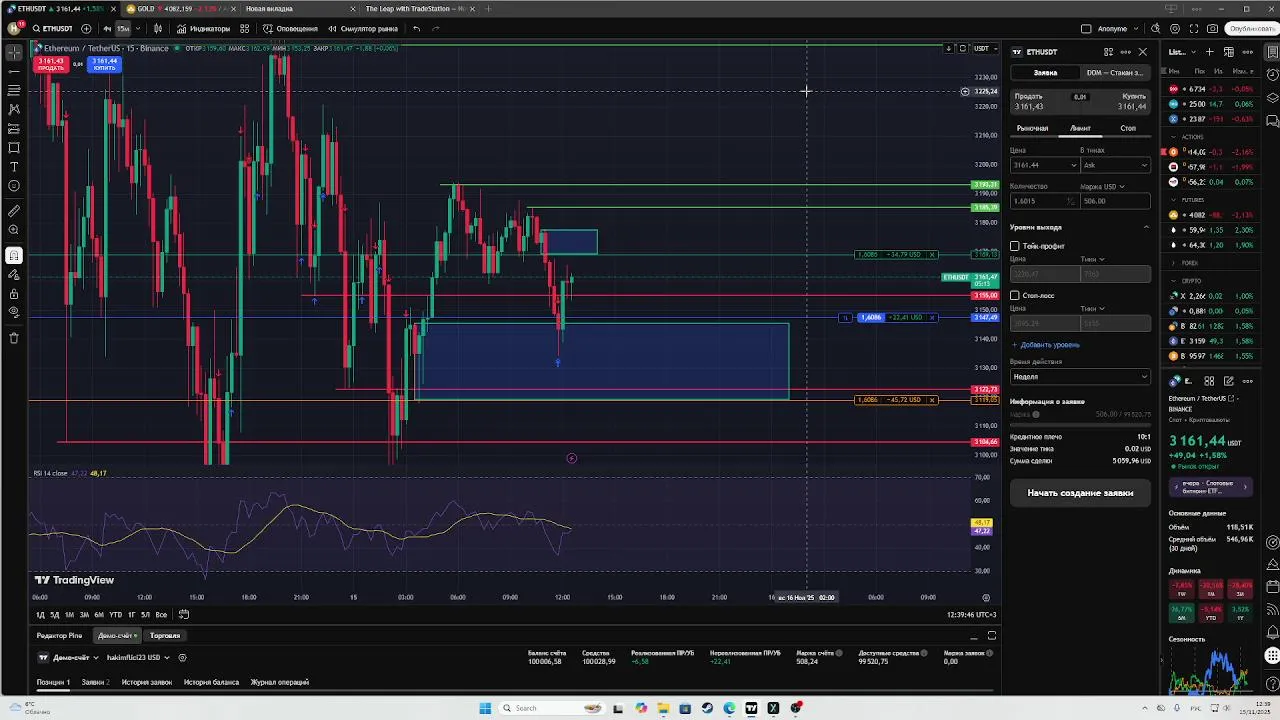Select the patterns drawing tool

coord(14,109)
